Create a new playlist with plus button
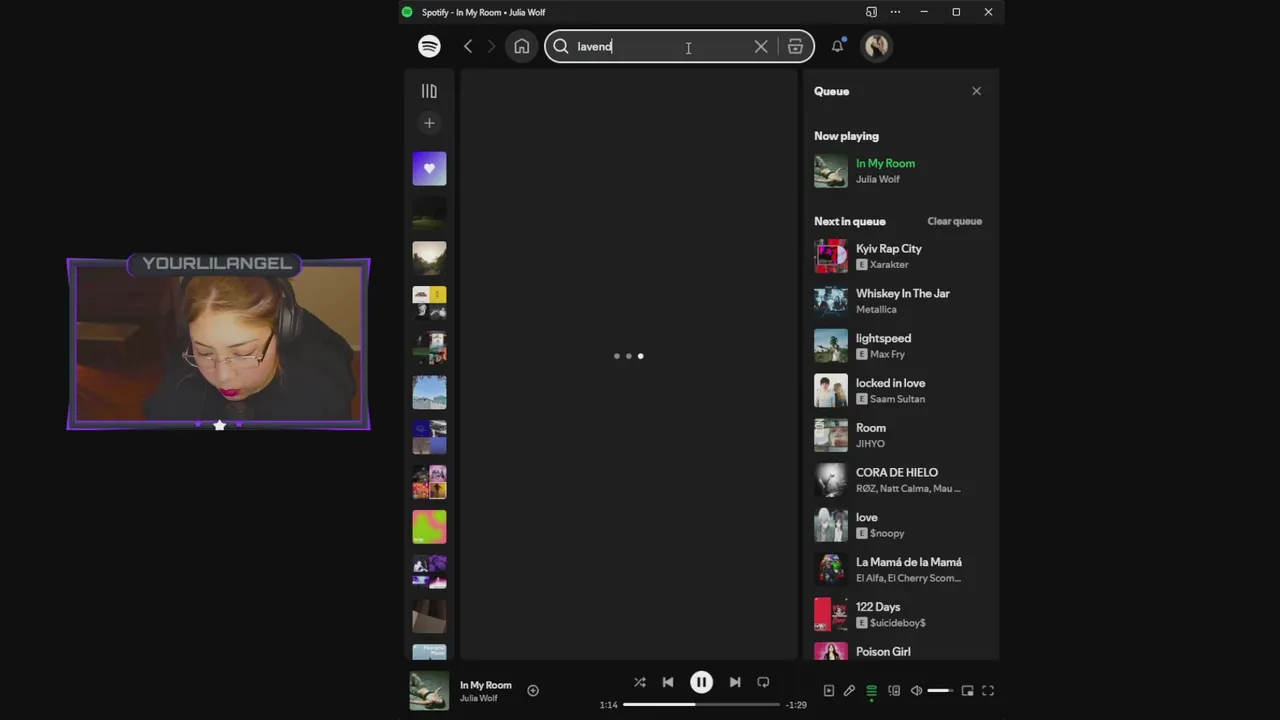The image size is (1280, 720). click(x=429, y=123)
